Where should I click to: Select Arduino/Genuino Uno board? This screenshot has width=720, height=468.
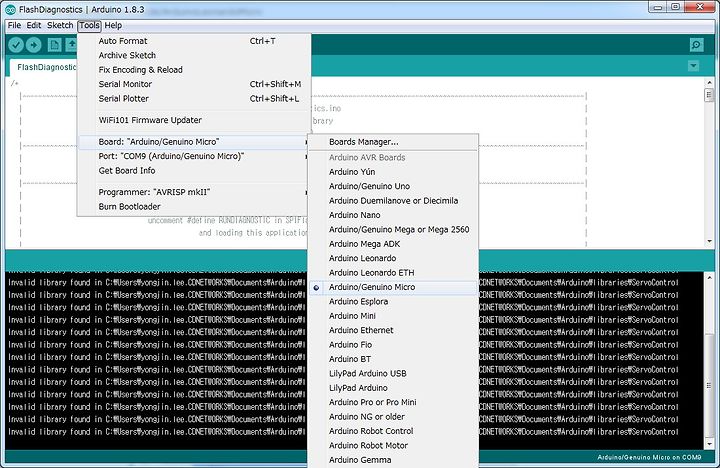393,186
